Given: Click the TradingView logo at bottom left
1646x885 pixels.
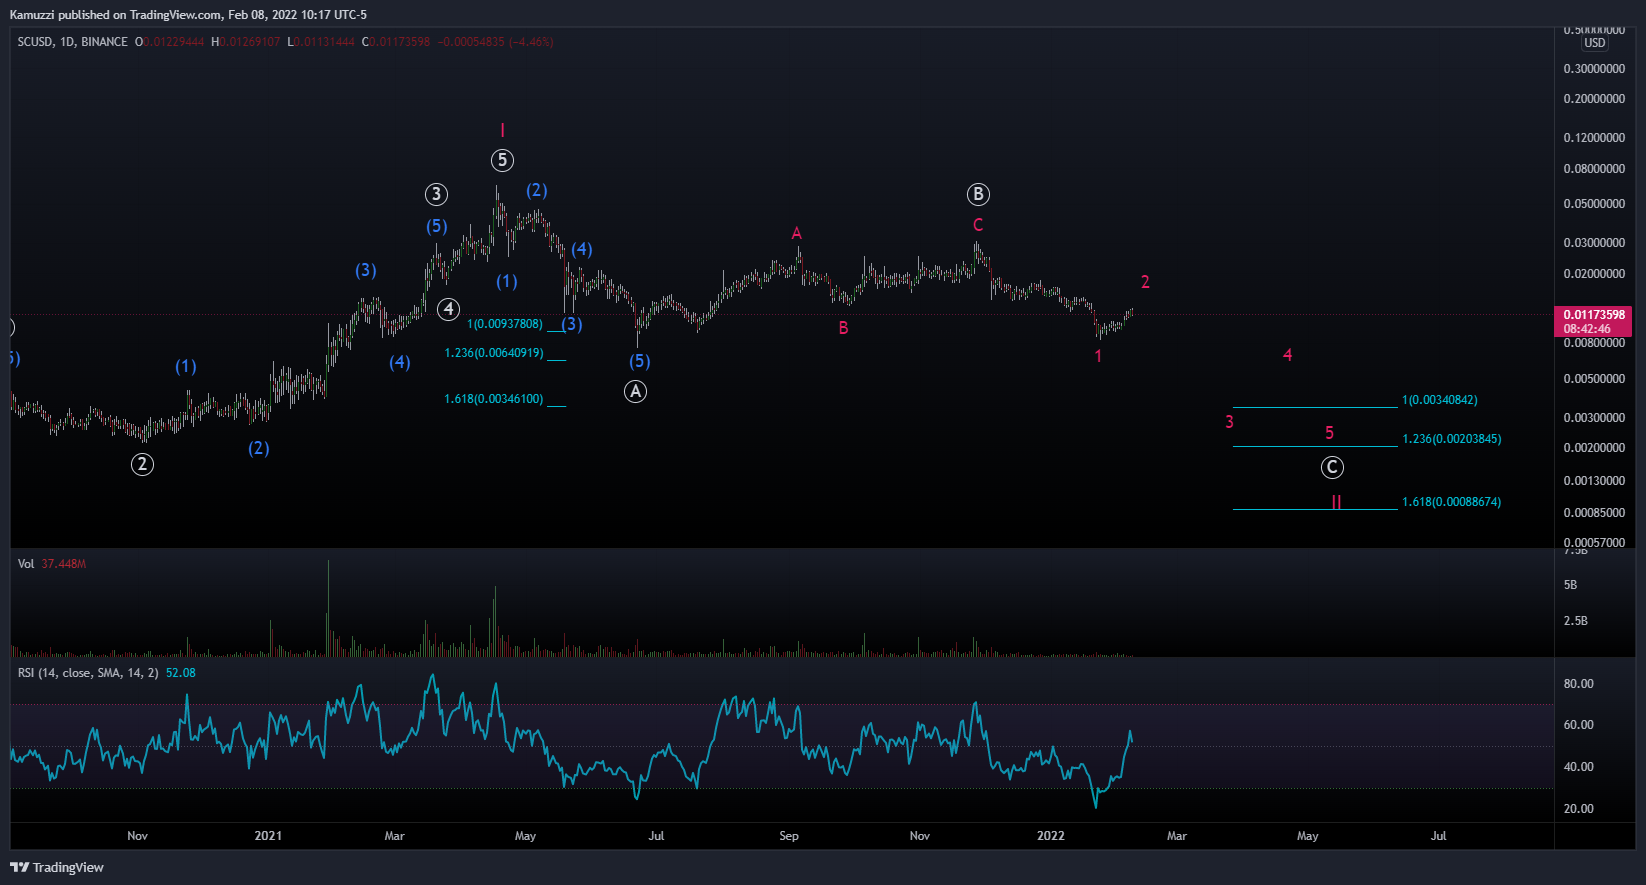Looking at the screenshot, I should [57, 867].
